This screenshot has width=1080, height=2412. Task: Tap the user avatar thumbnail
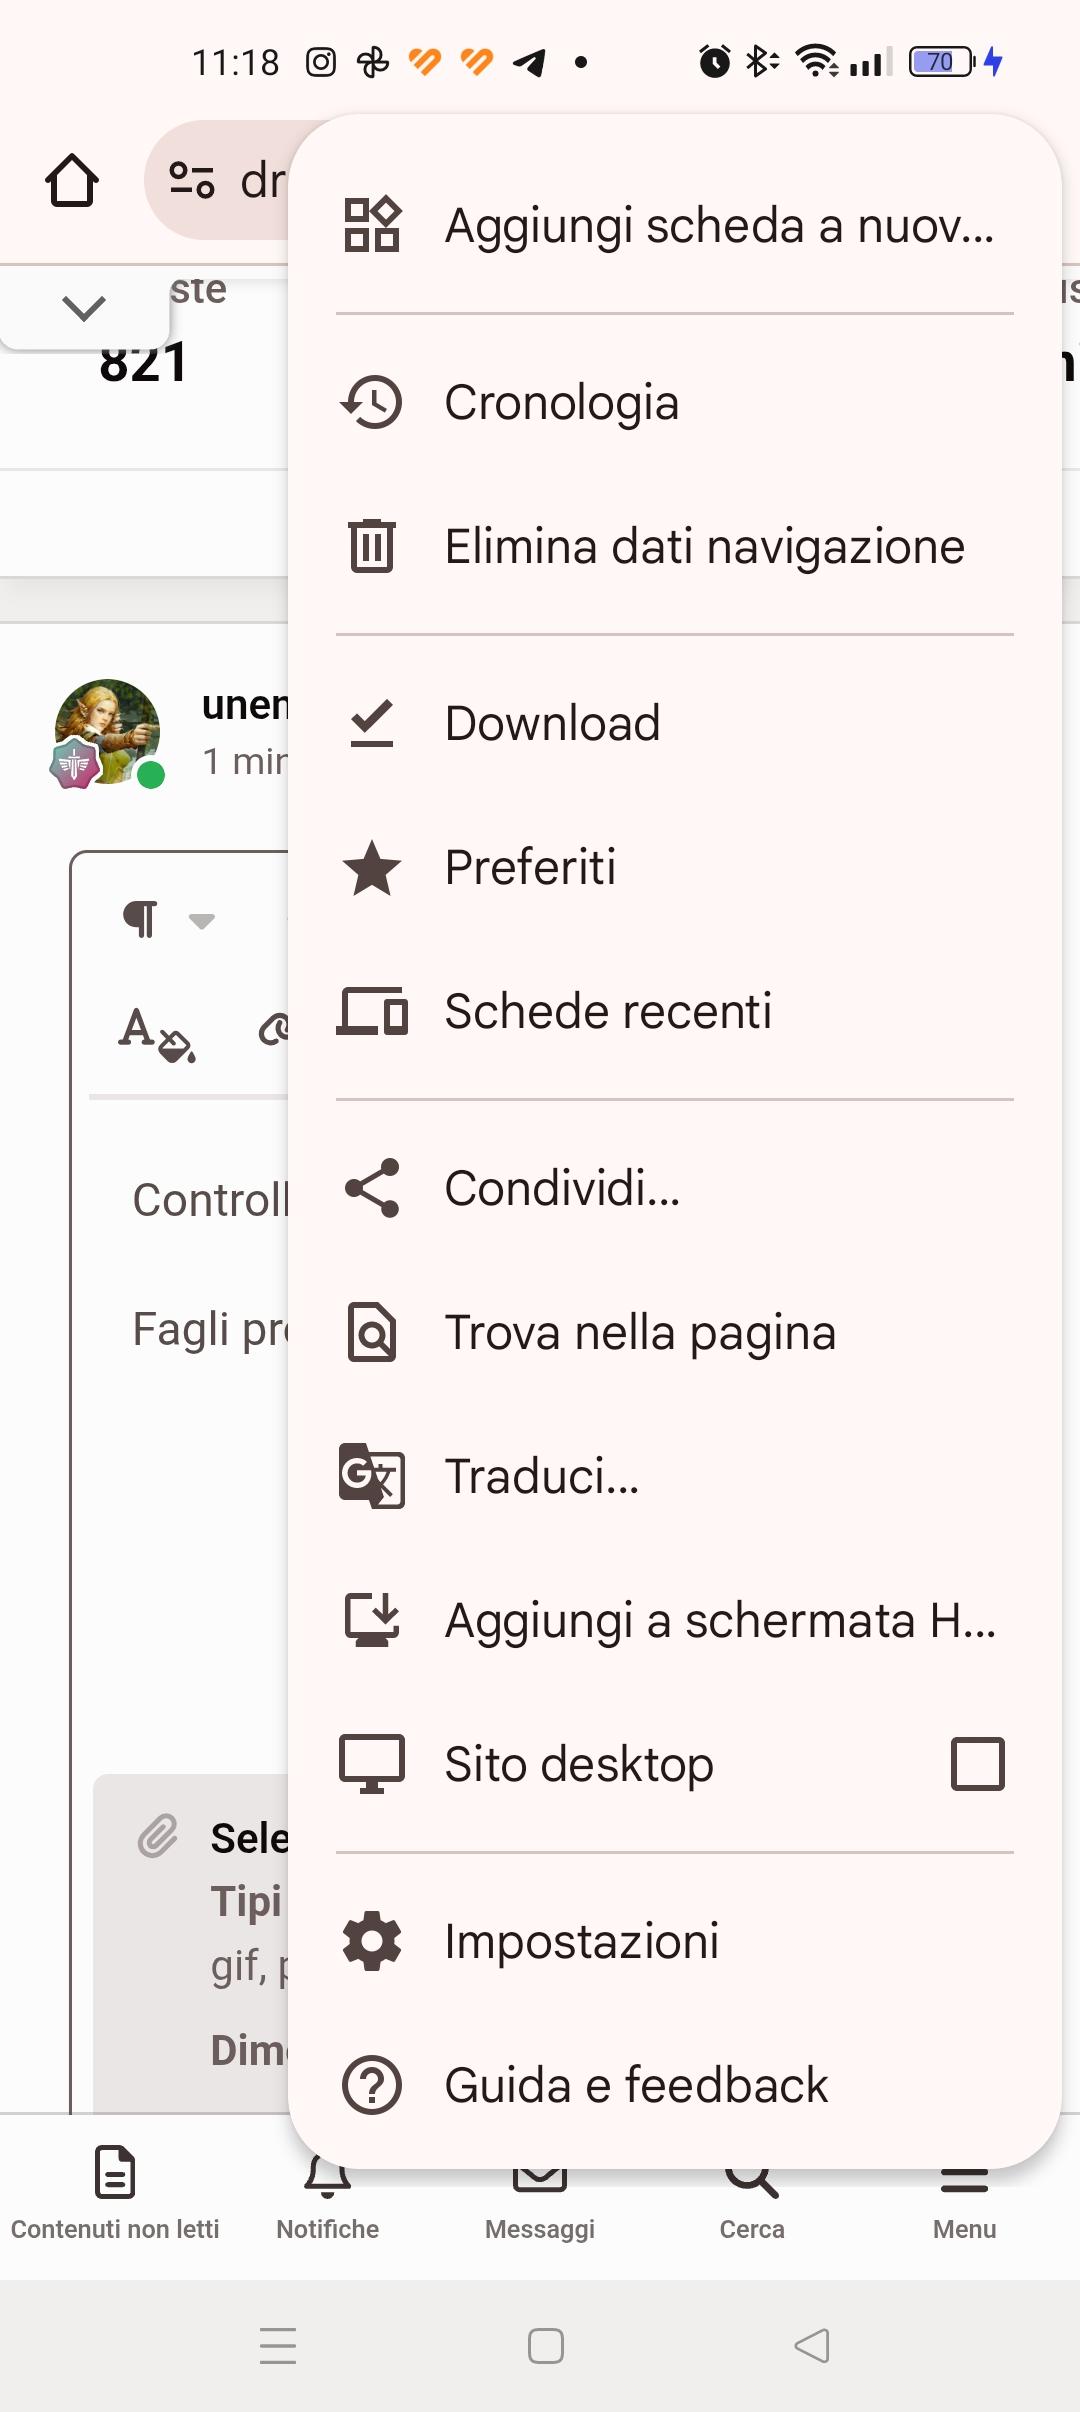107,732
